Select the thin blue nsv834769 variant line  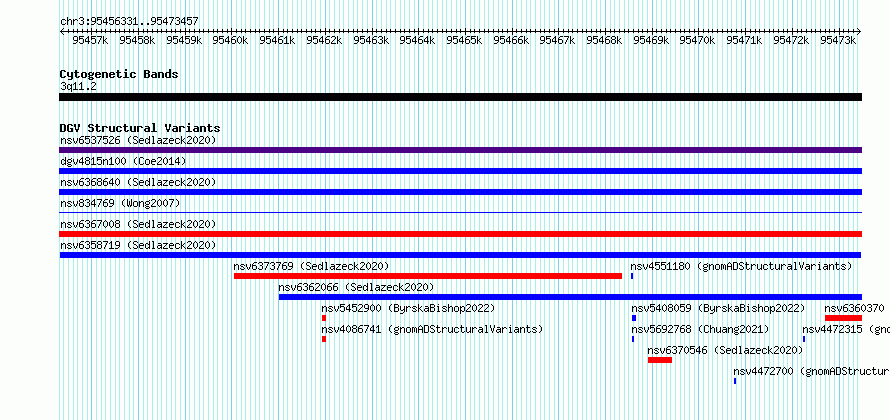click(460, 213)
